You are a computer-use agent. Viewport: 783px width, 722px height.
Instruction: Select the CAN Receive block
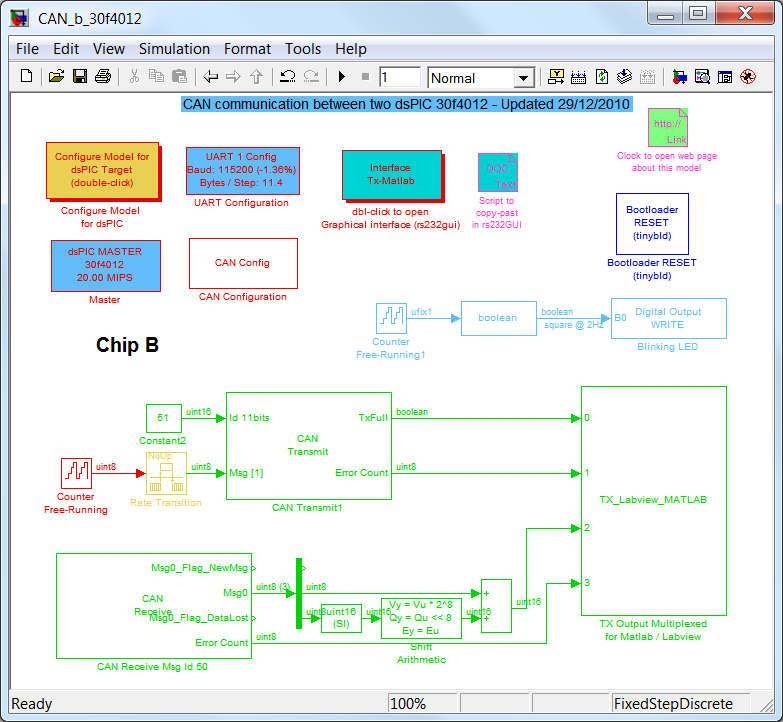[154, 606]
